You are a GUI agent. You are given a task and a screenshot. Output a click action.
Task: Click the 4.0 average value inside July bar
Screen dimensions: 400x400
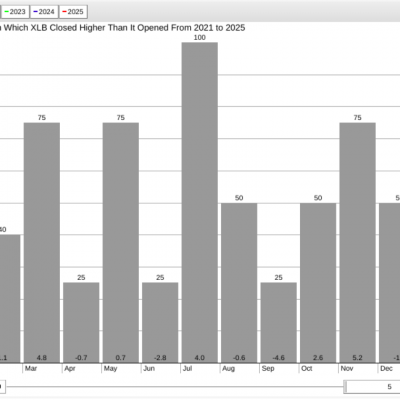click(x=199, y=358)
